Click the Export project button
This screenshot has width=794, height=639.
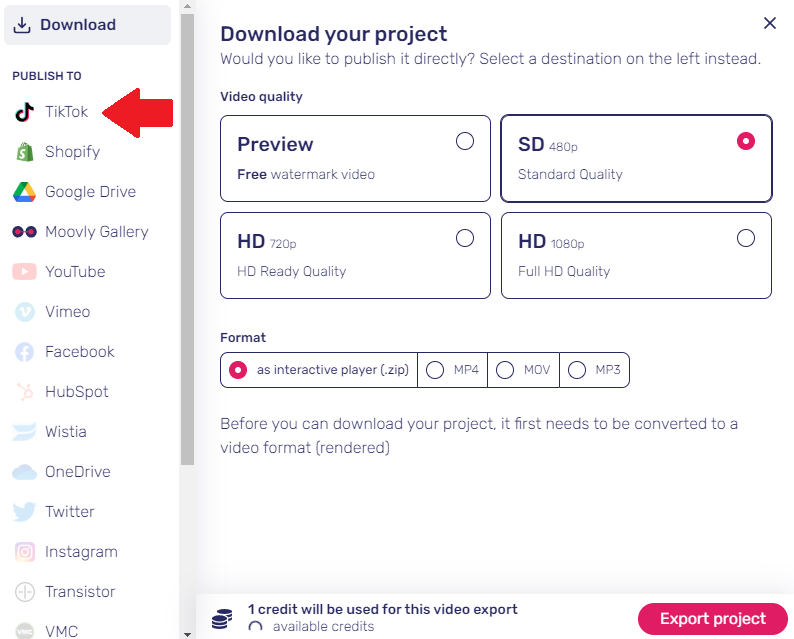(x=713, y=619)
